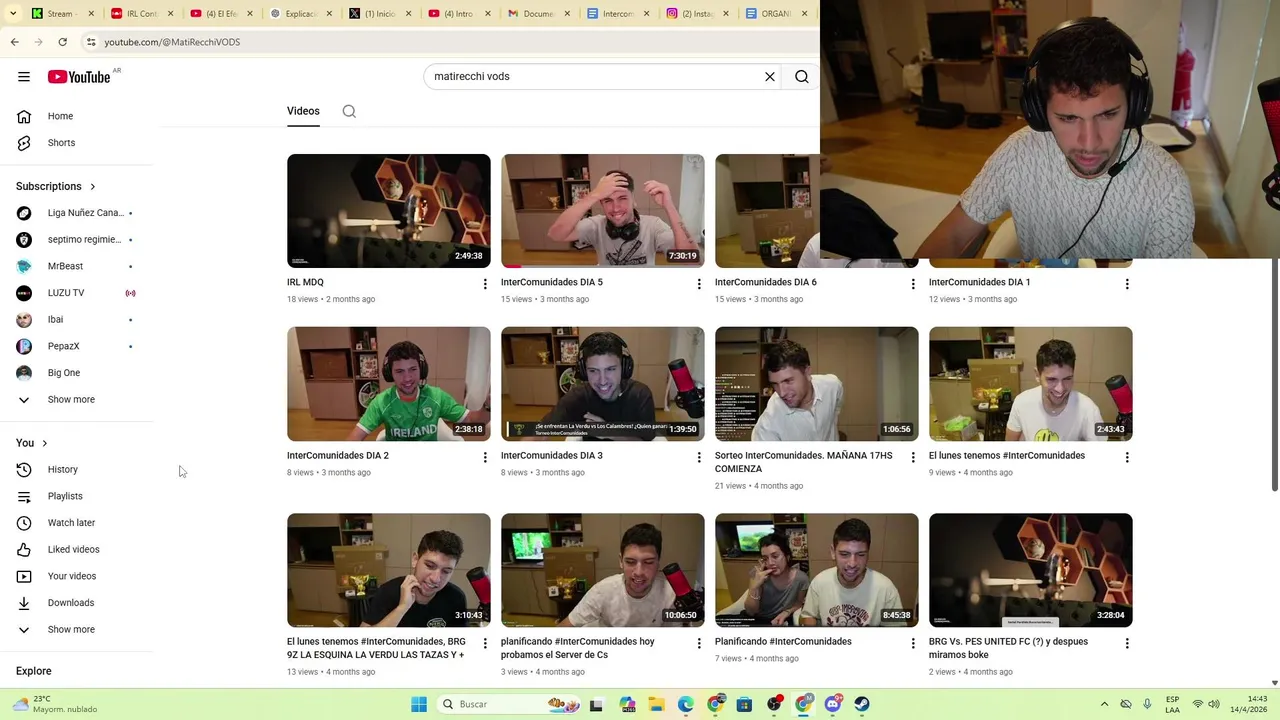
Task: Open more options for InterComunidades DIA 5
Action: pos(699,284)
